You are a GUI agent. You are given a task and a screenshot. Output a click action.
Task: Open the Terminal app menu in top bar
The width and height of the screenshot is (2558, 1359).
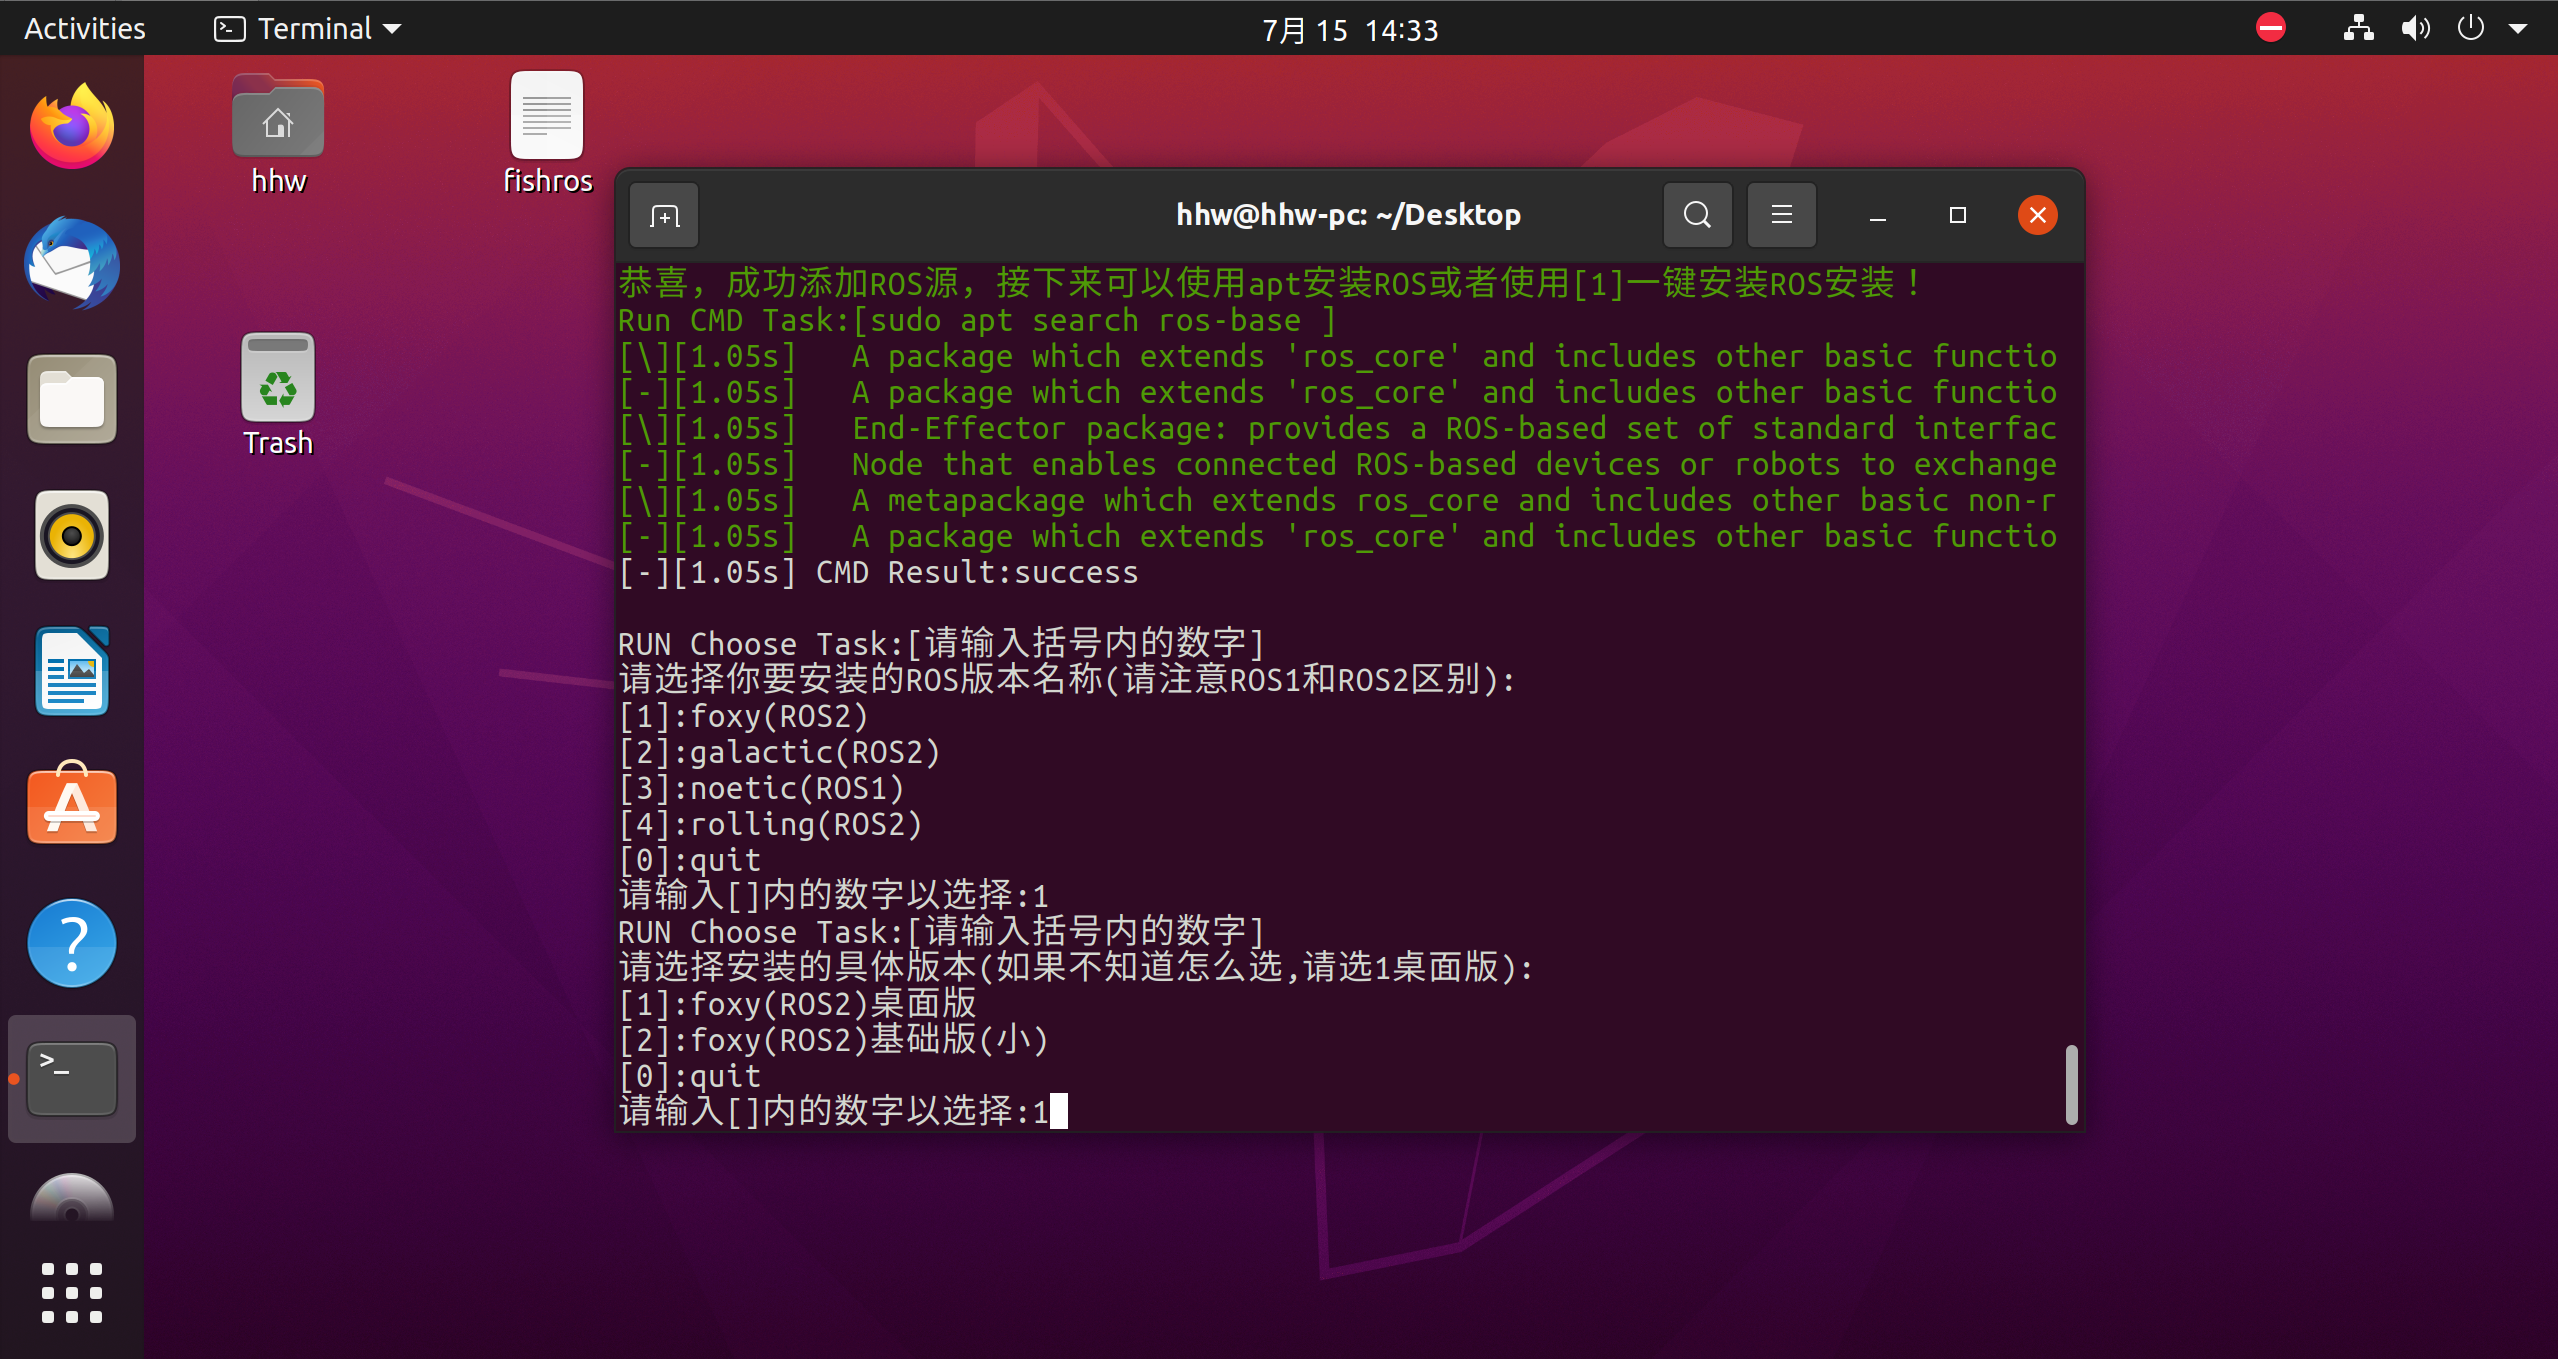(308, 29)
